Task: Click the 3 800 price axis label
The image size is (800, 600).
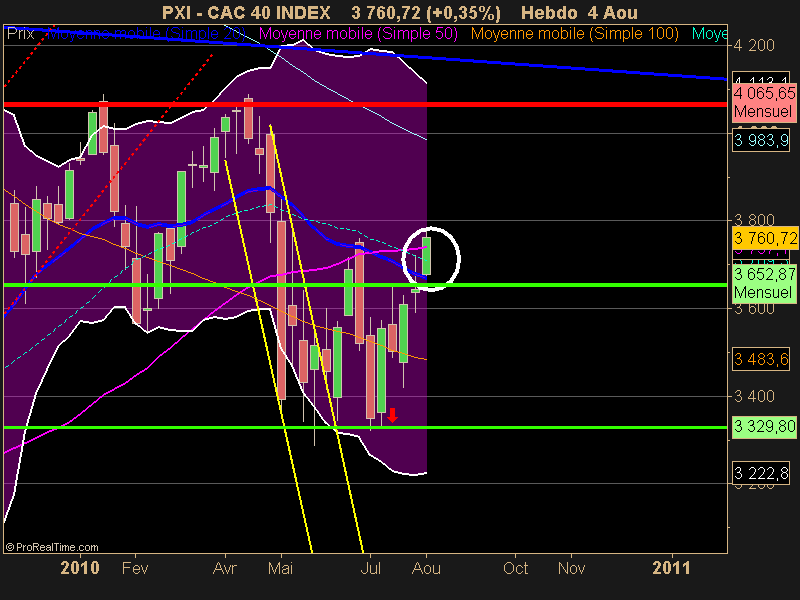Action: click(754, 220)
